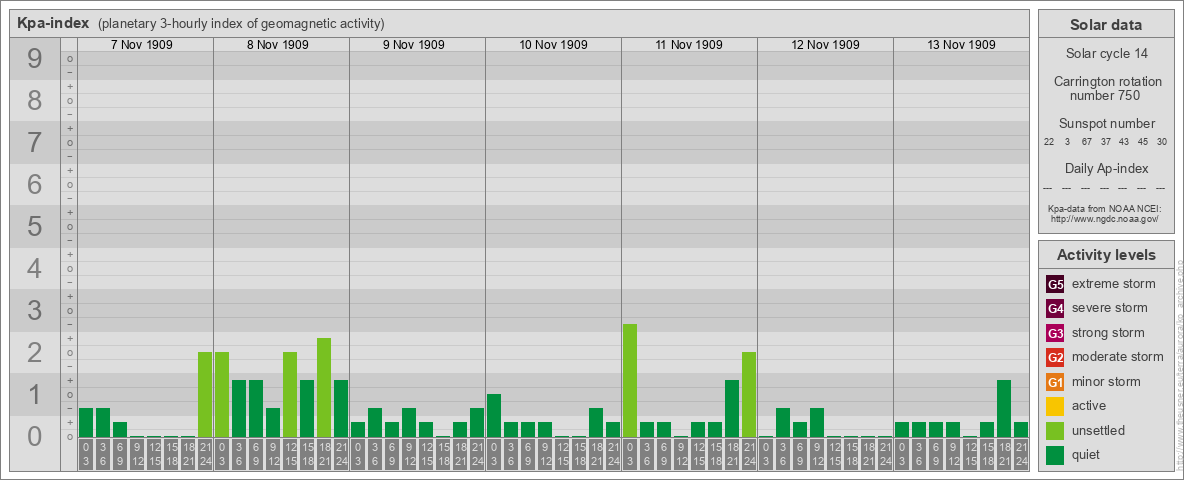Click the 0-3 bar on 10 Nov
Viewport: 1184px width, 480px height.
(494, 415)
